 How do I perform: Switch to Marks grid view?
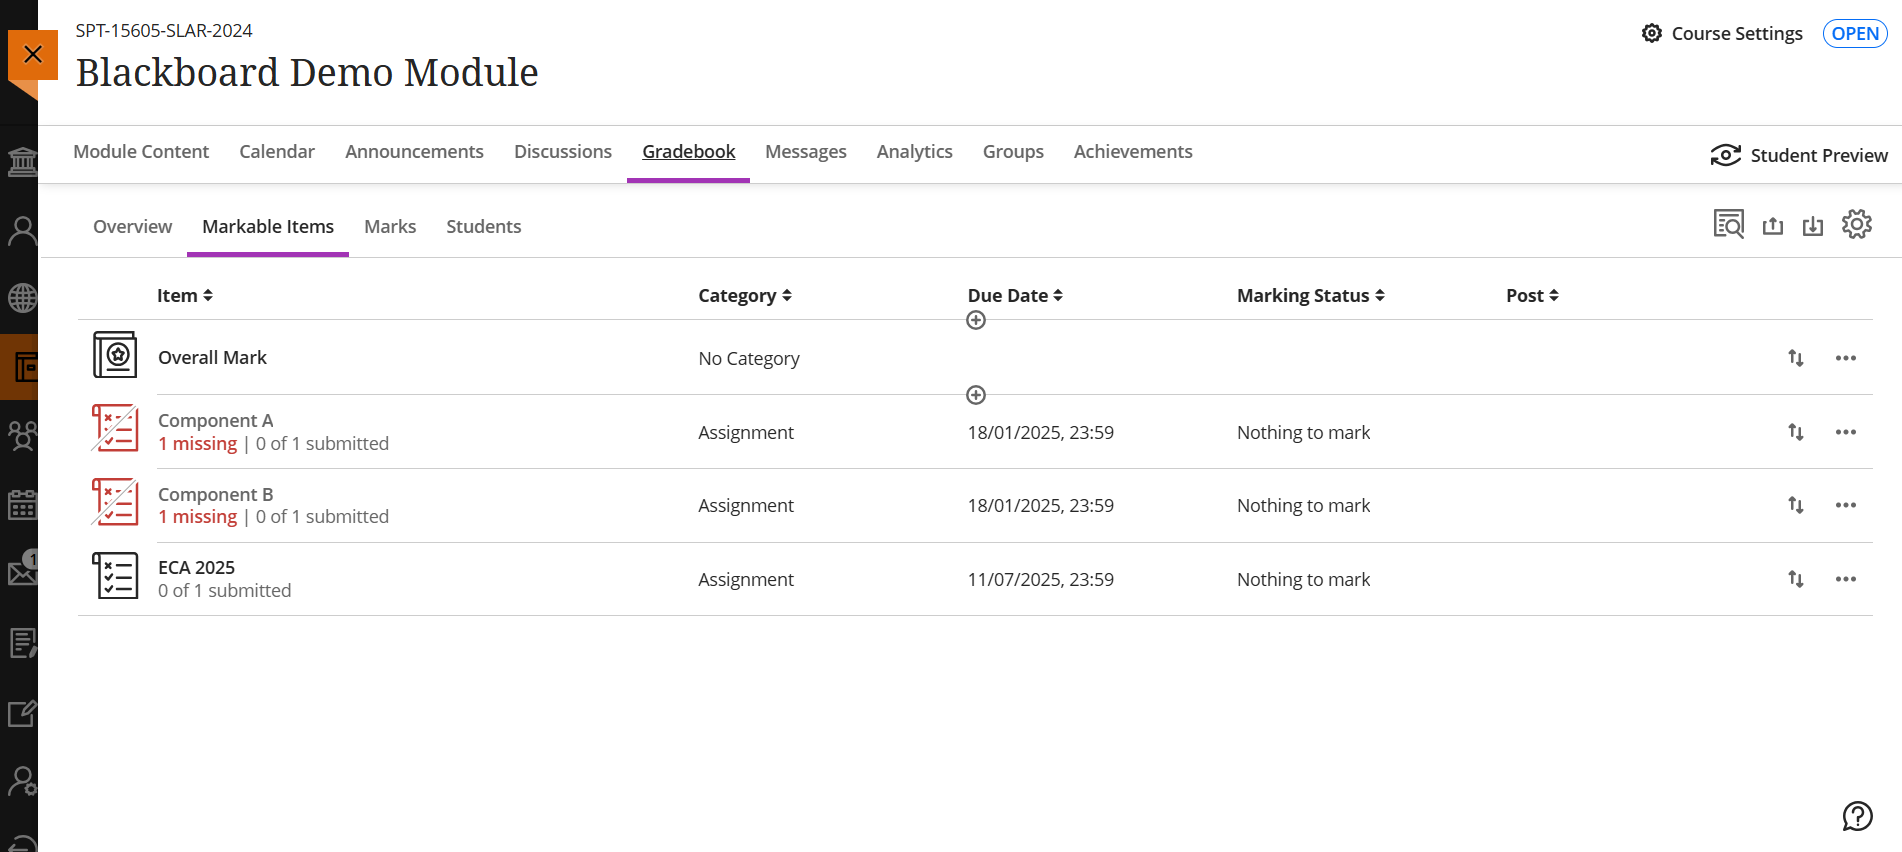390,226
